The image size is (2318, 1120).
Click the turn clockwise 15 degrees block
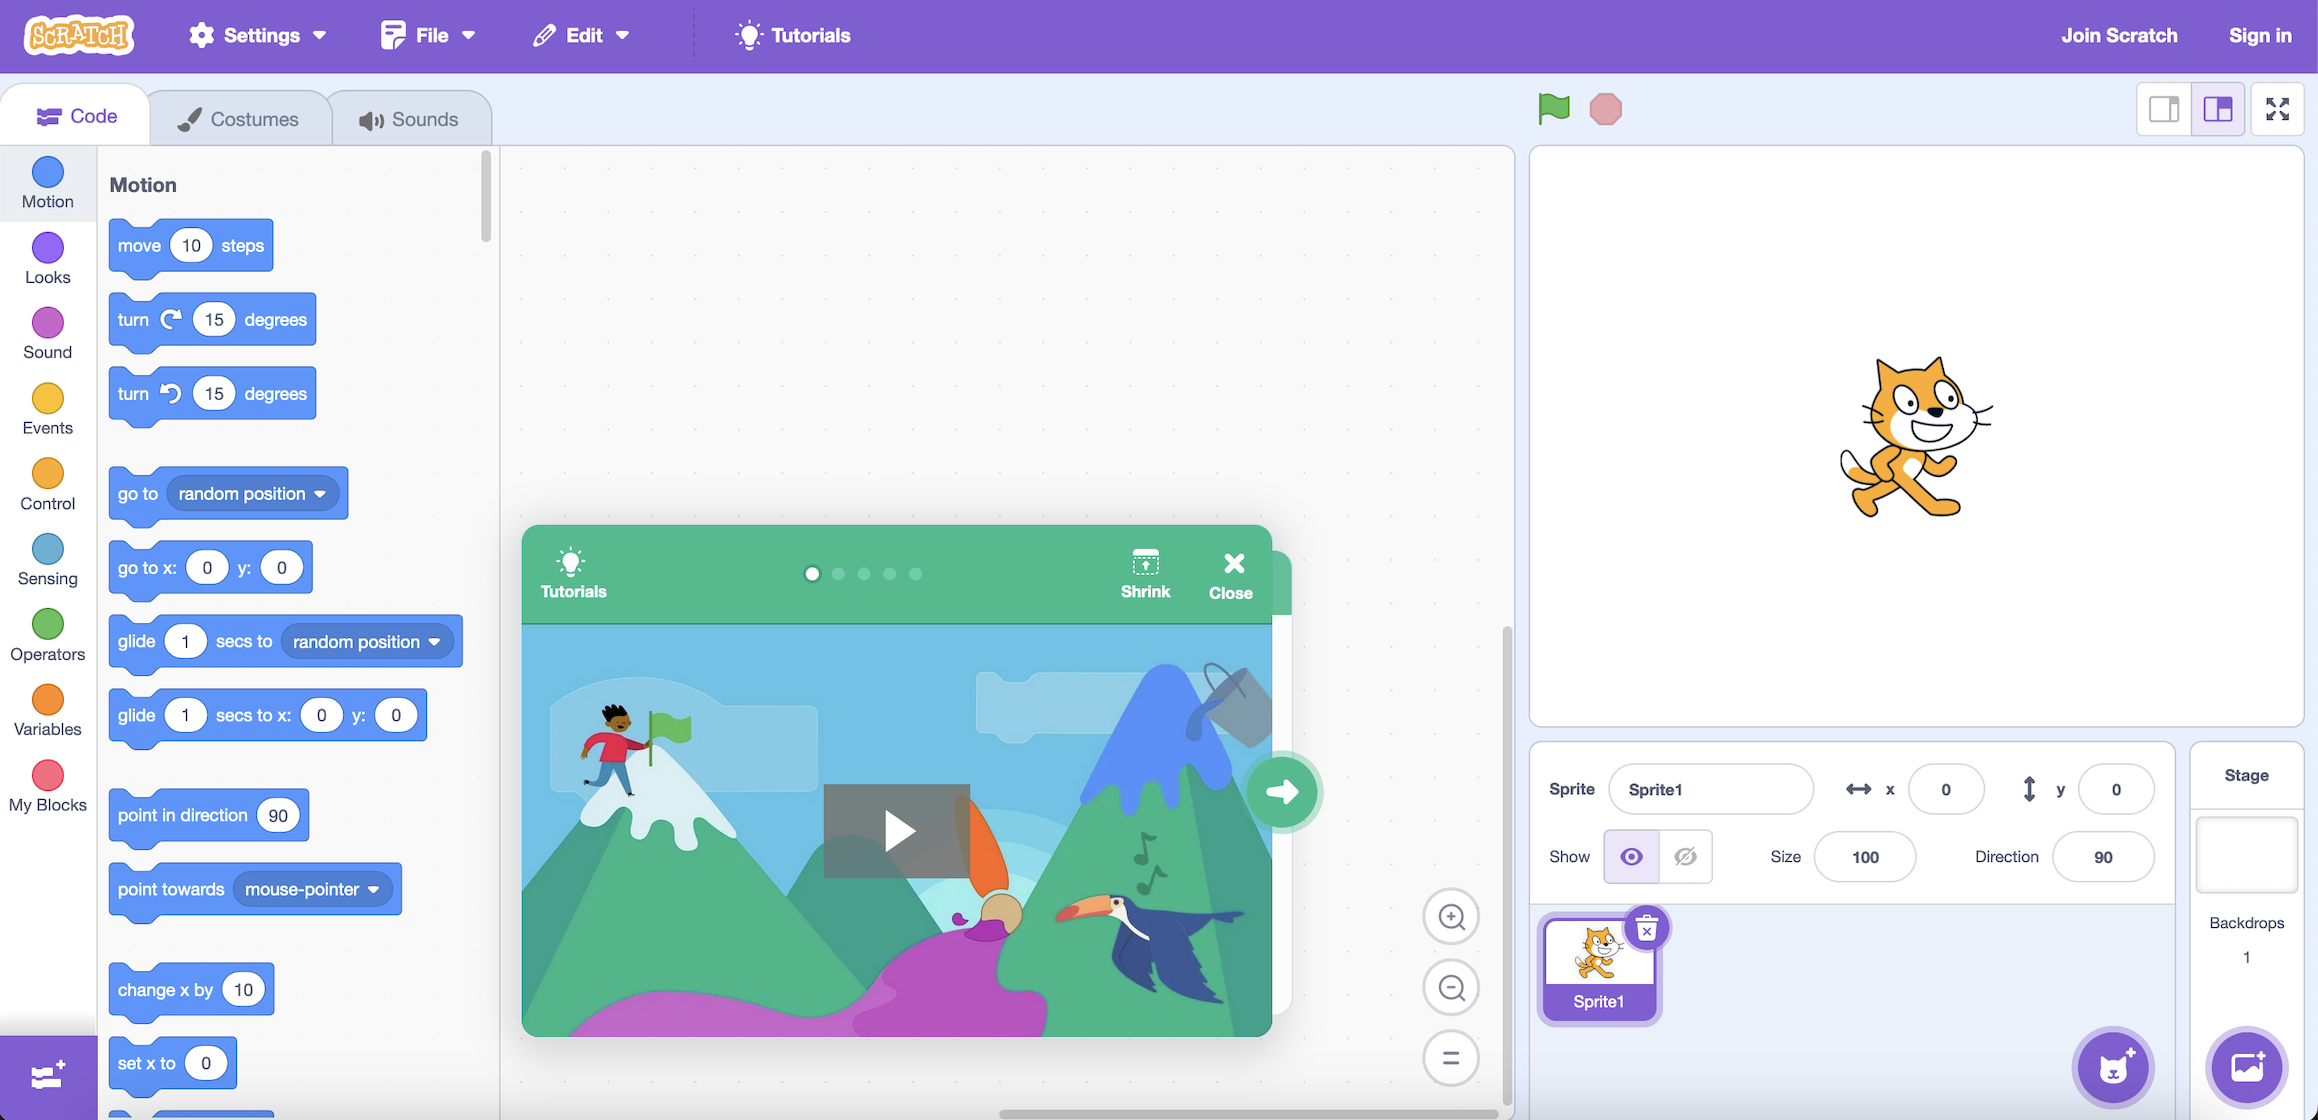pos(212,320)
